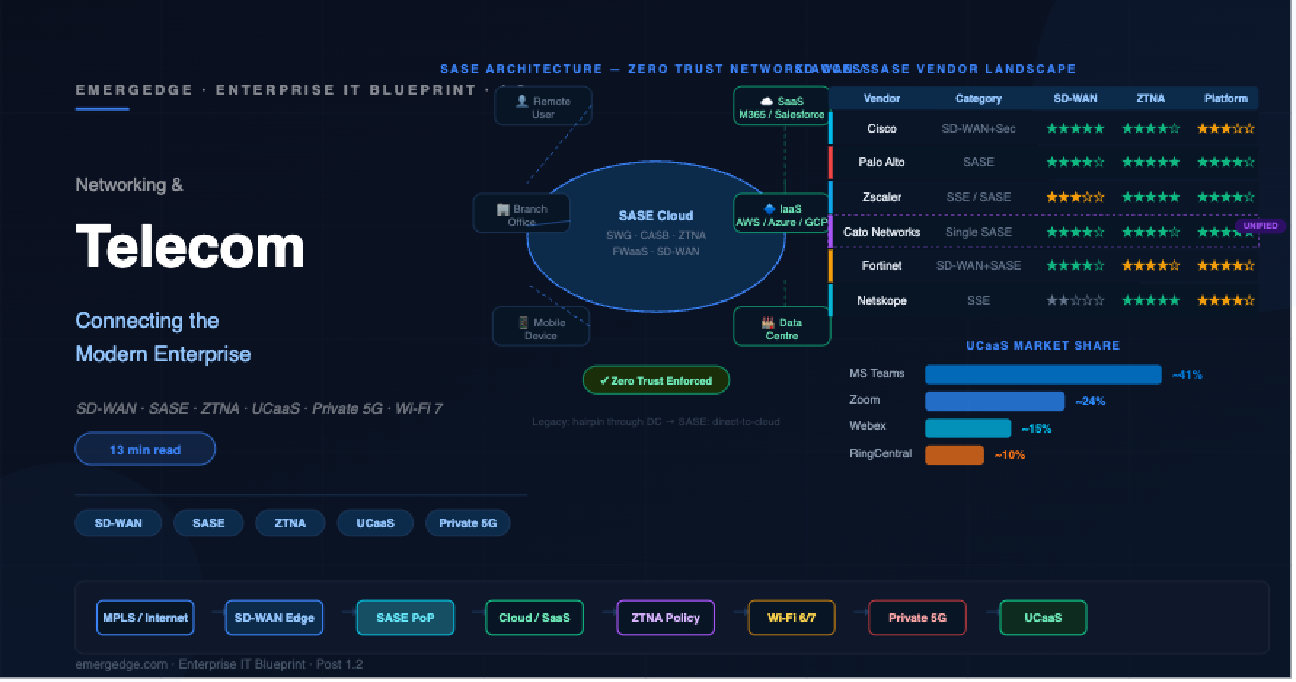
Task: Click the SD-WAN+Sec category cell
Action: tap(978, 129)
